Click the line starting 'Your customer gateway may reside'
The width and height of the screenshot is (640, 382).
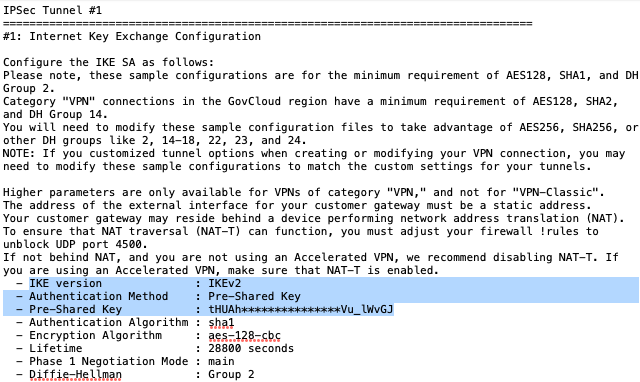point(313,218)
